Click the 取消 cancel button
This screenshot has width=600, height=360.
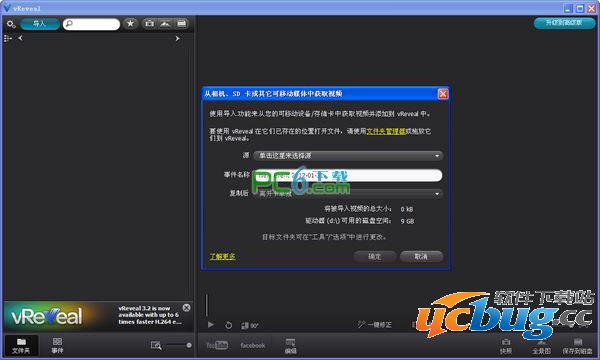421,256
